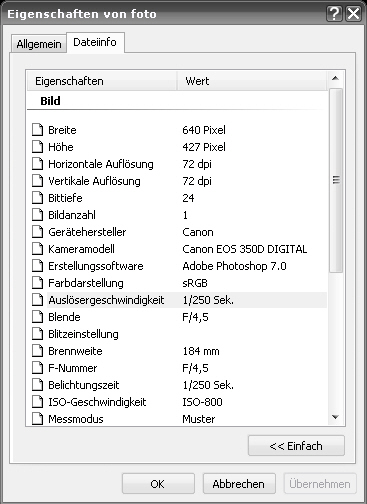Screen dimensions: 367x504
Task: Click the Eigenschaften column header
Action: coord(101,81)
